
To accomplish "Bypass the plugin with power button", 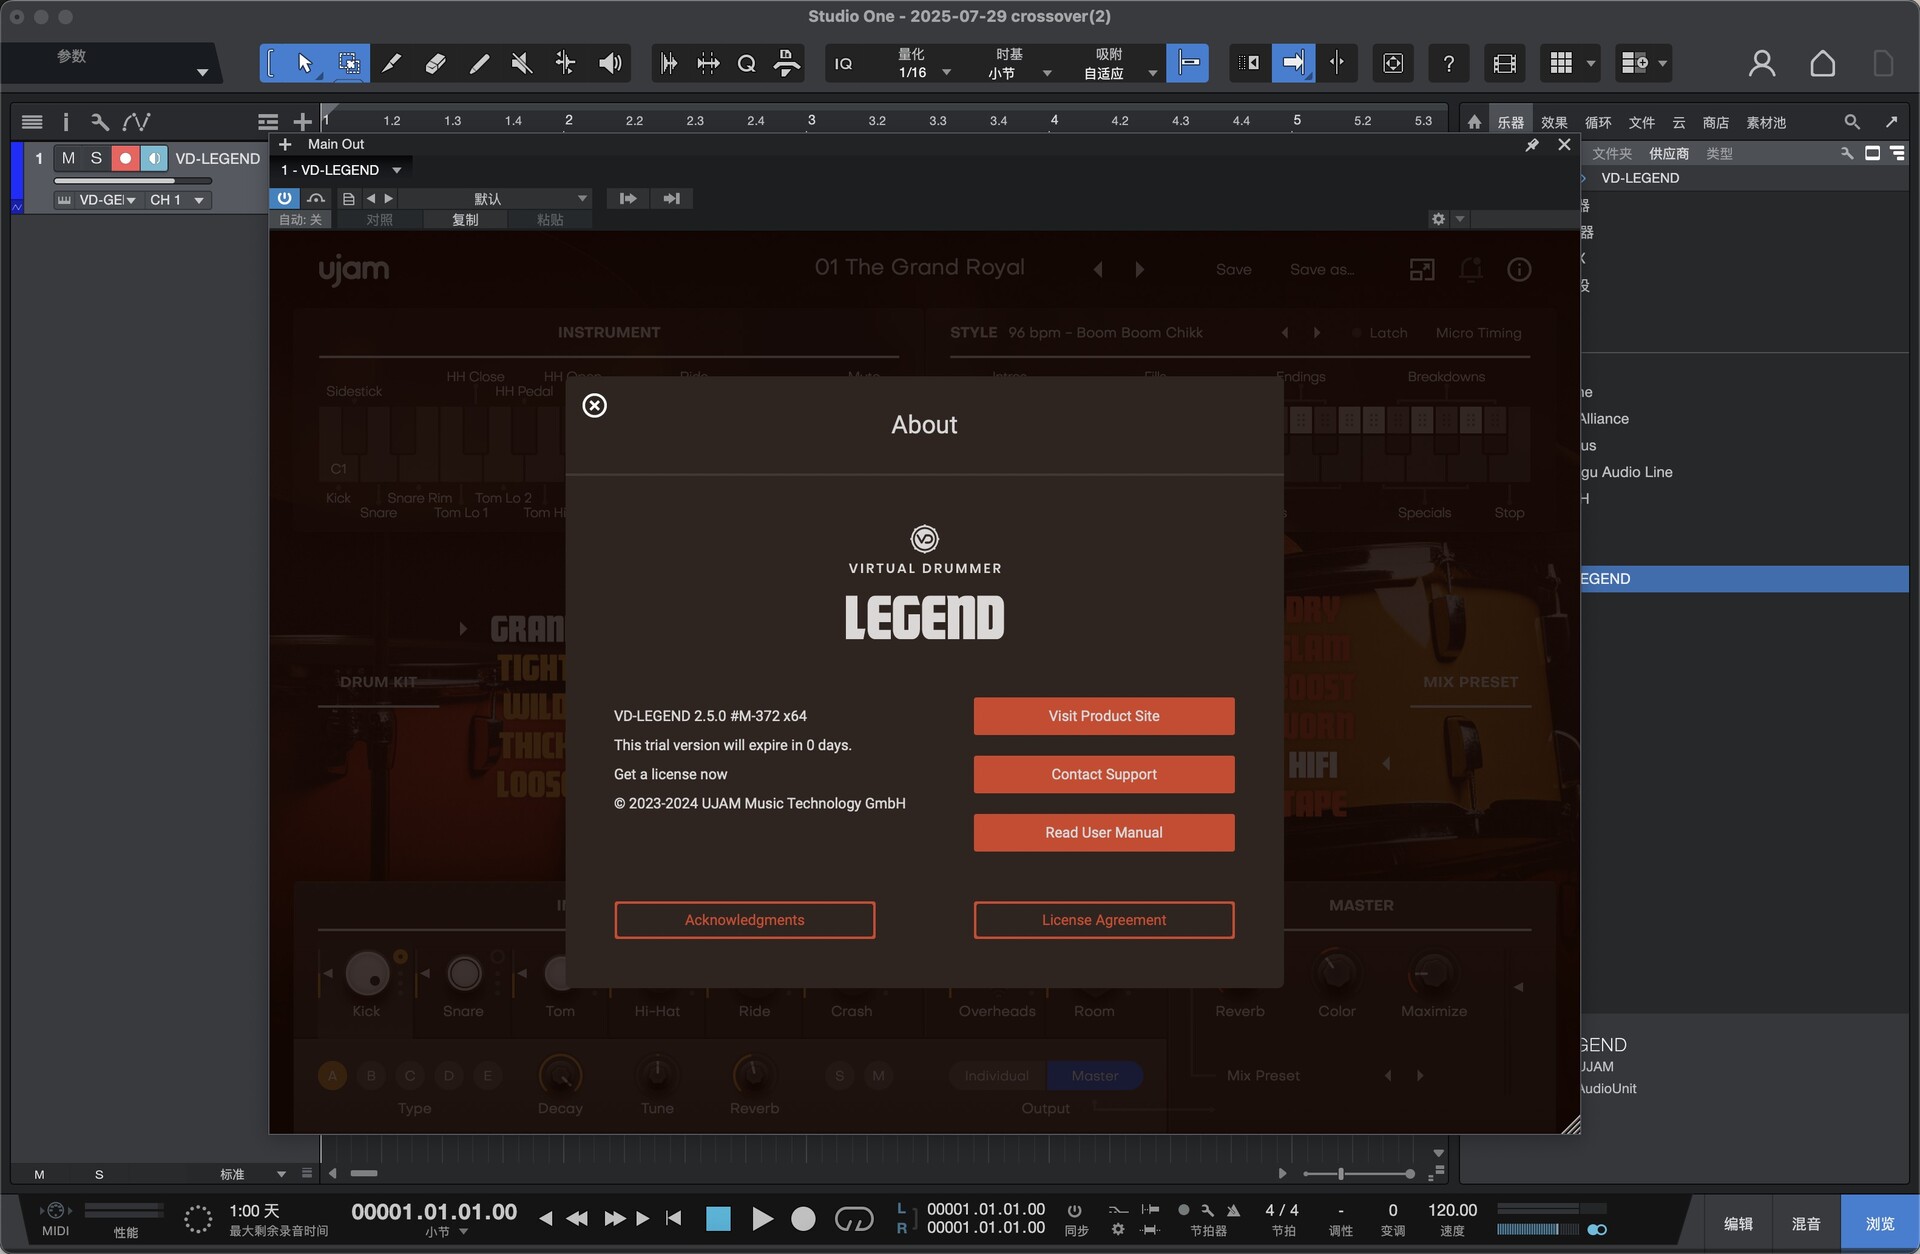I will coord(284,198).
